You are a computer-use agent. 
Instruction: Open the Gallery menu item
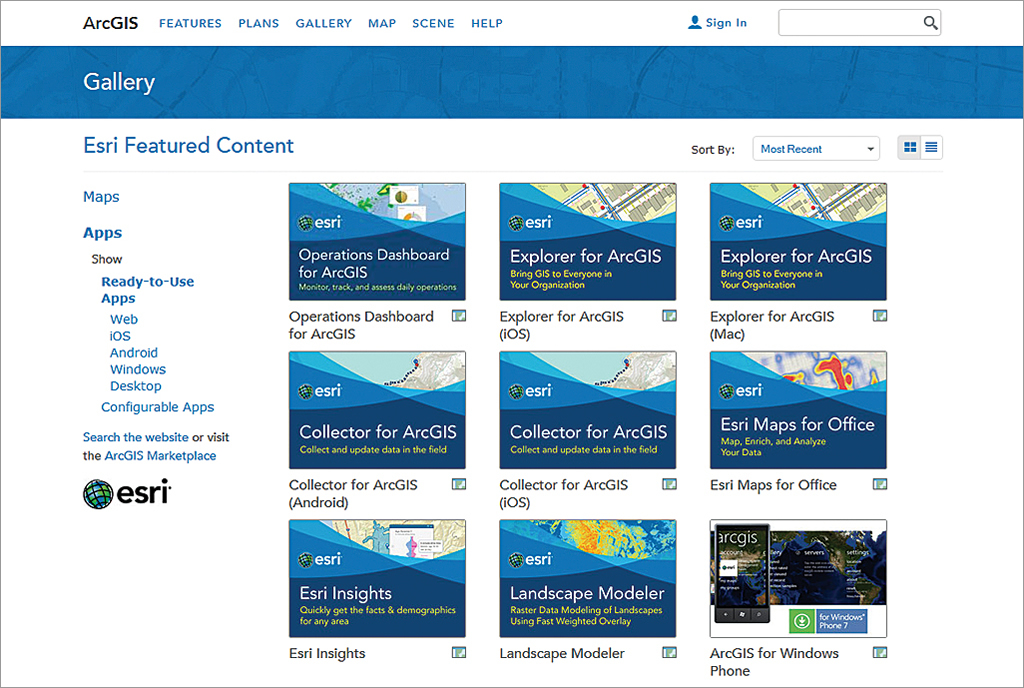point(323,23)
